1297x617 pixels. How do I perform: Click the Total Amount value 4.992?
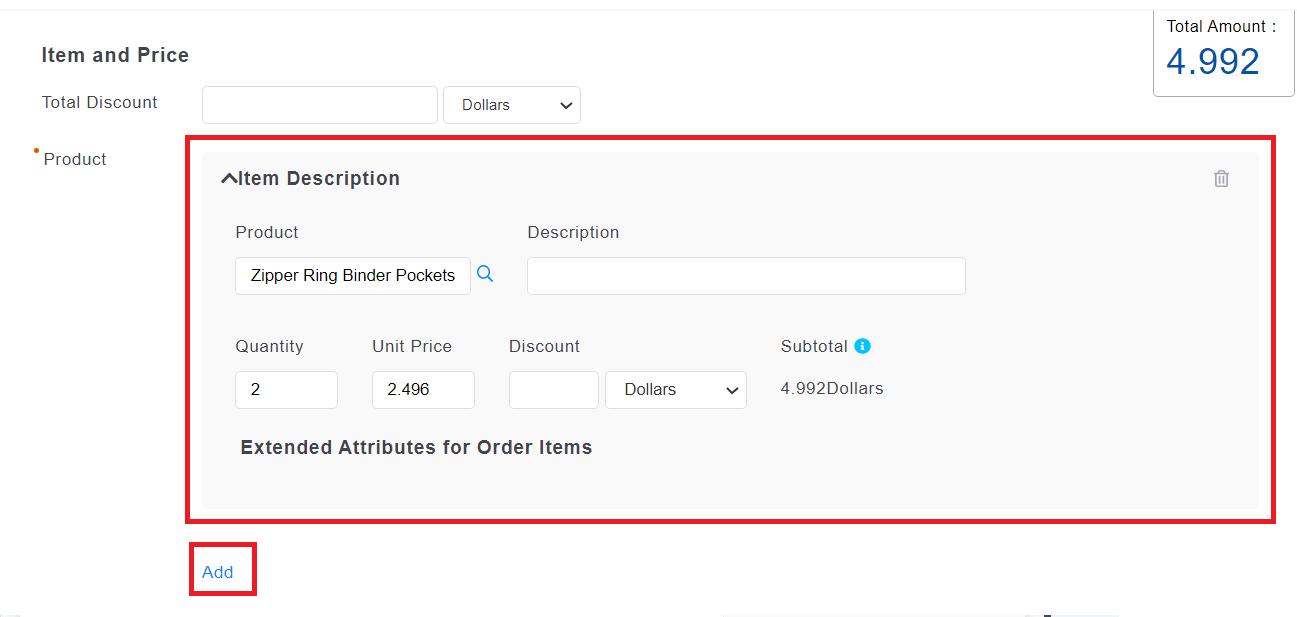tap(1212, 62)
